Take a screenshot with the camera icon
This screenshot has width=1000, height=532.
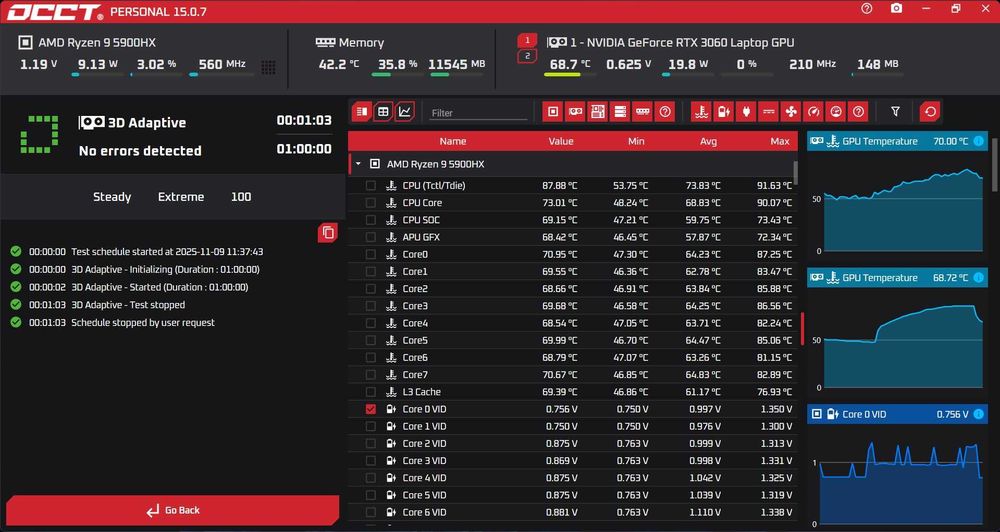tap(897, 8)
